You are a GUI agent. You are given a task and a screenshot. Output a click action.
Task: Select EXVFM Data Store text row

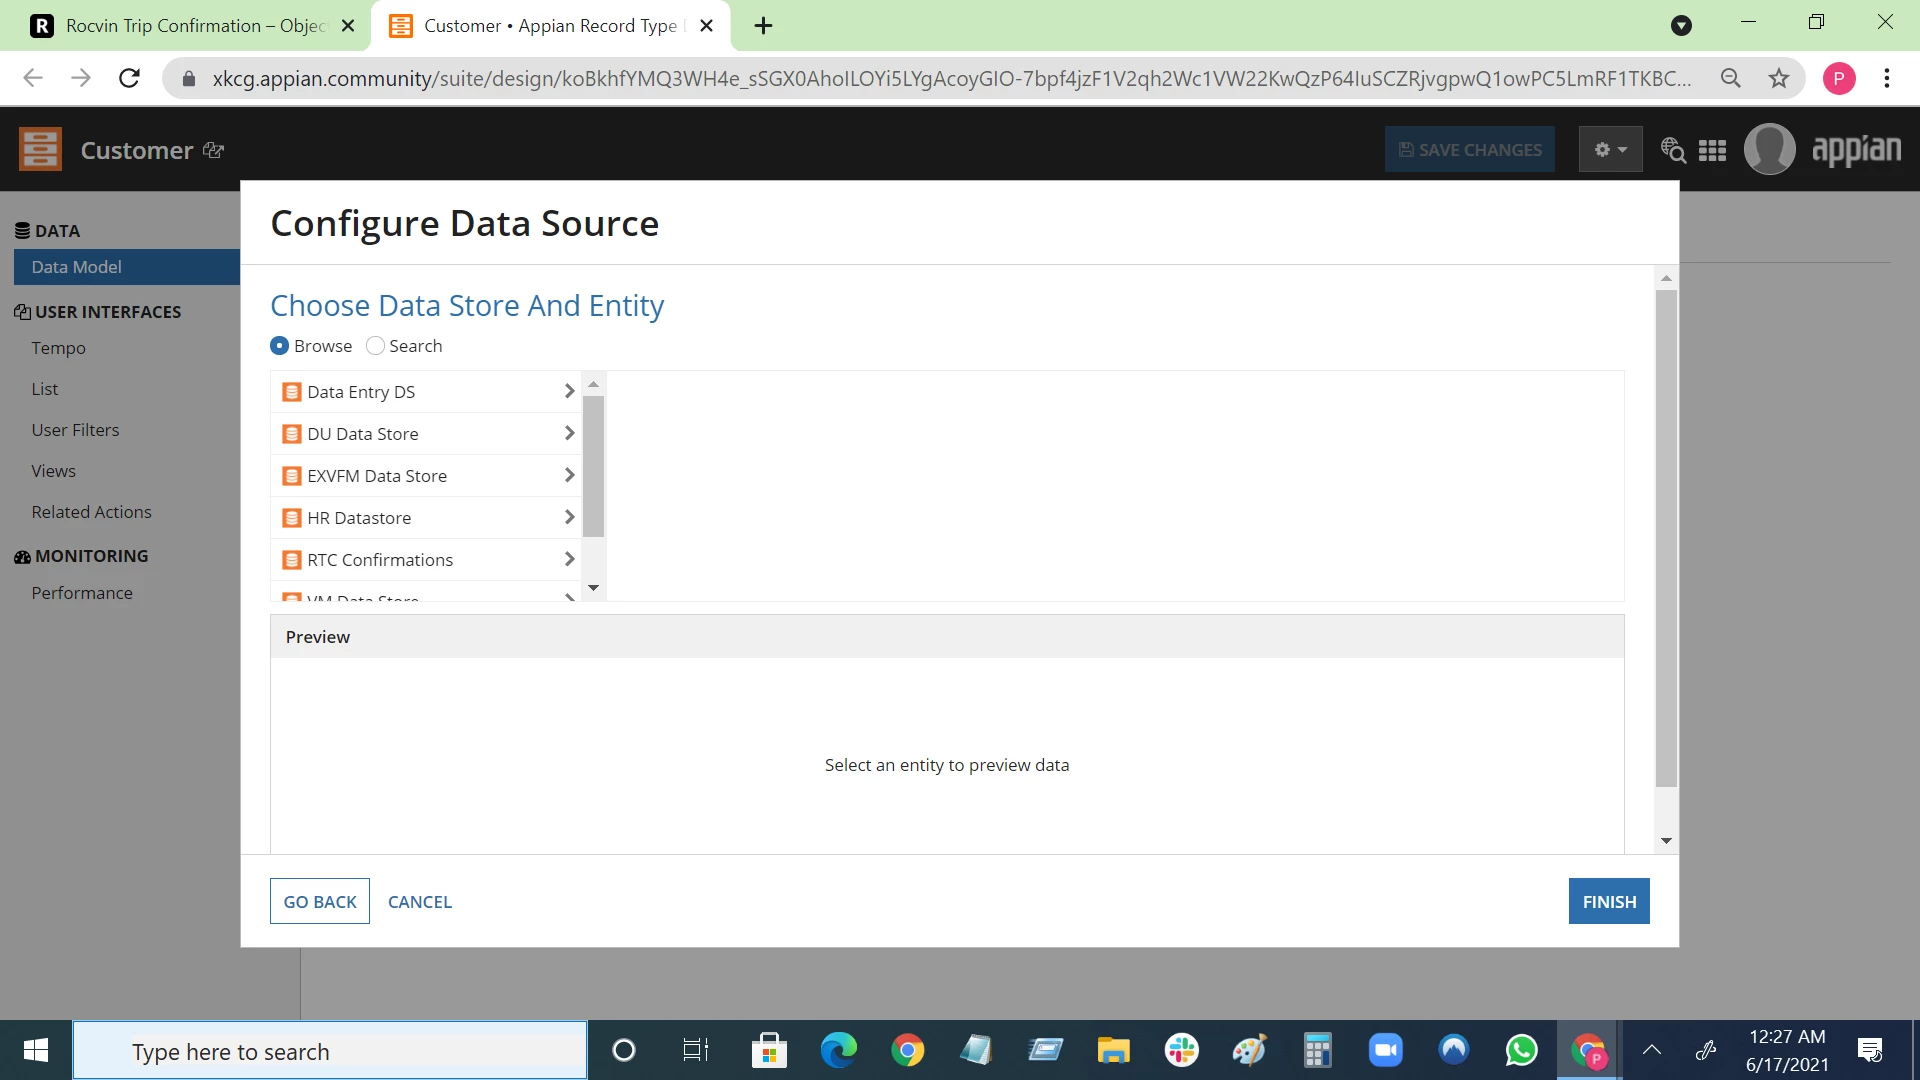pyautogui.click(x=426, y=476)
